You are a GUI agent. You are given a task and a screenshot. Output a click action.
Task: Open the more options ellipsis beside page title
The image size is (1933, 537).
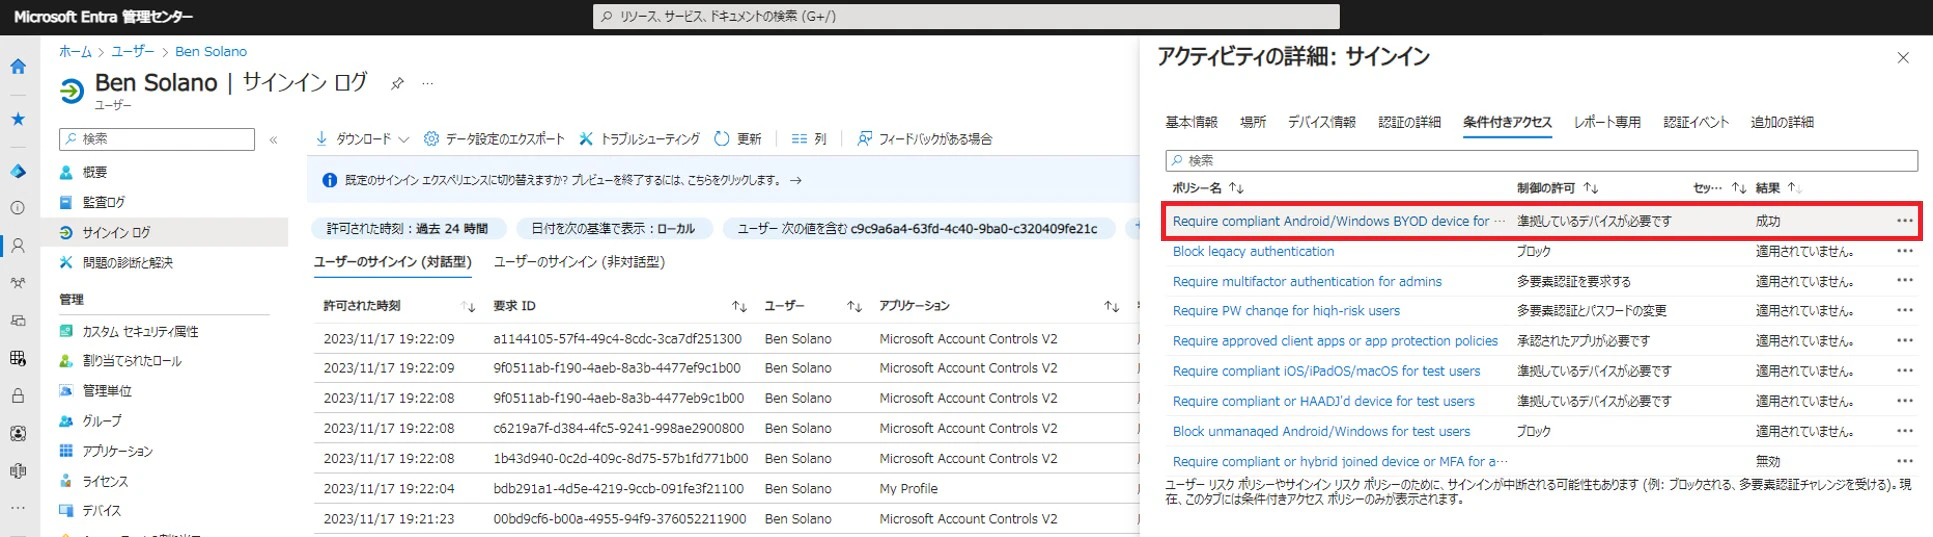[428, 84]
